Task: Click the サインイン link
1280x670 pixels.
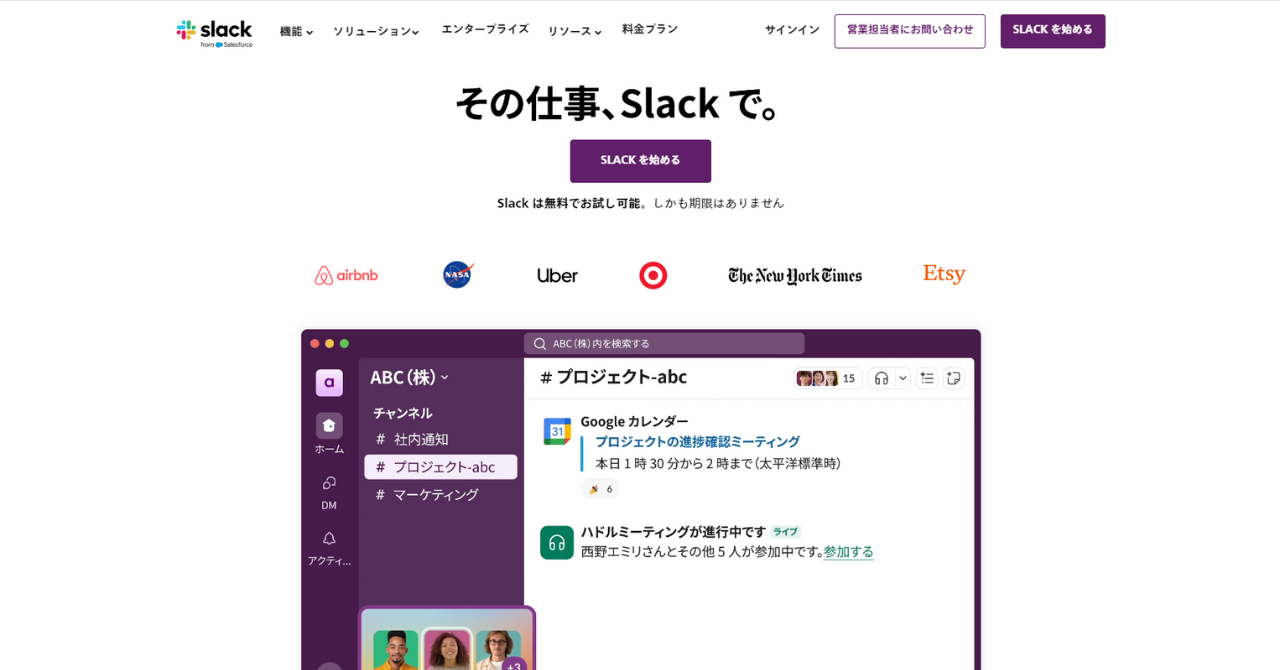Action: point(792,30)
